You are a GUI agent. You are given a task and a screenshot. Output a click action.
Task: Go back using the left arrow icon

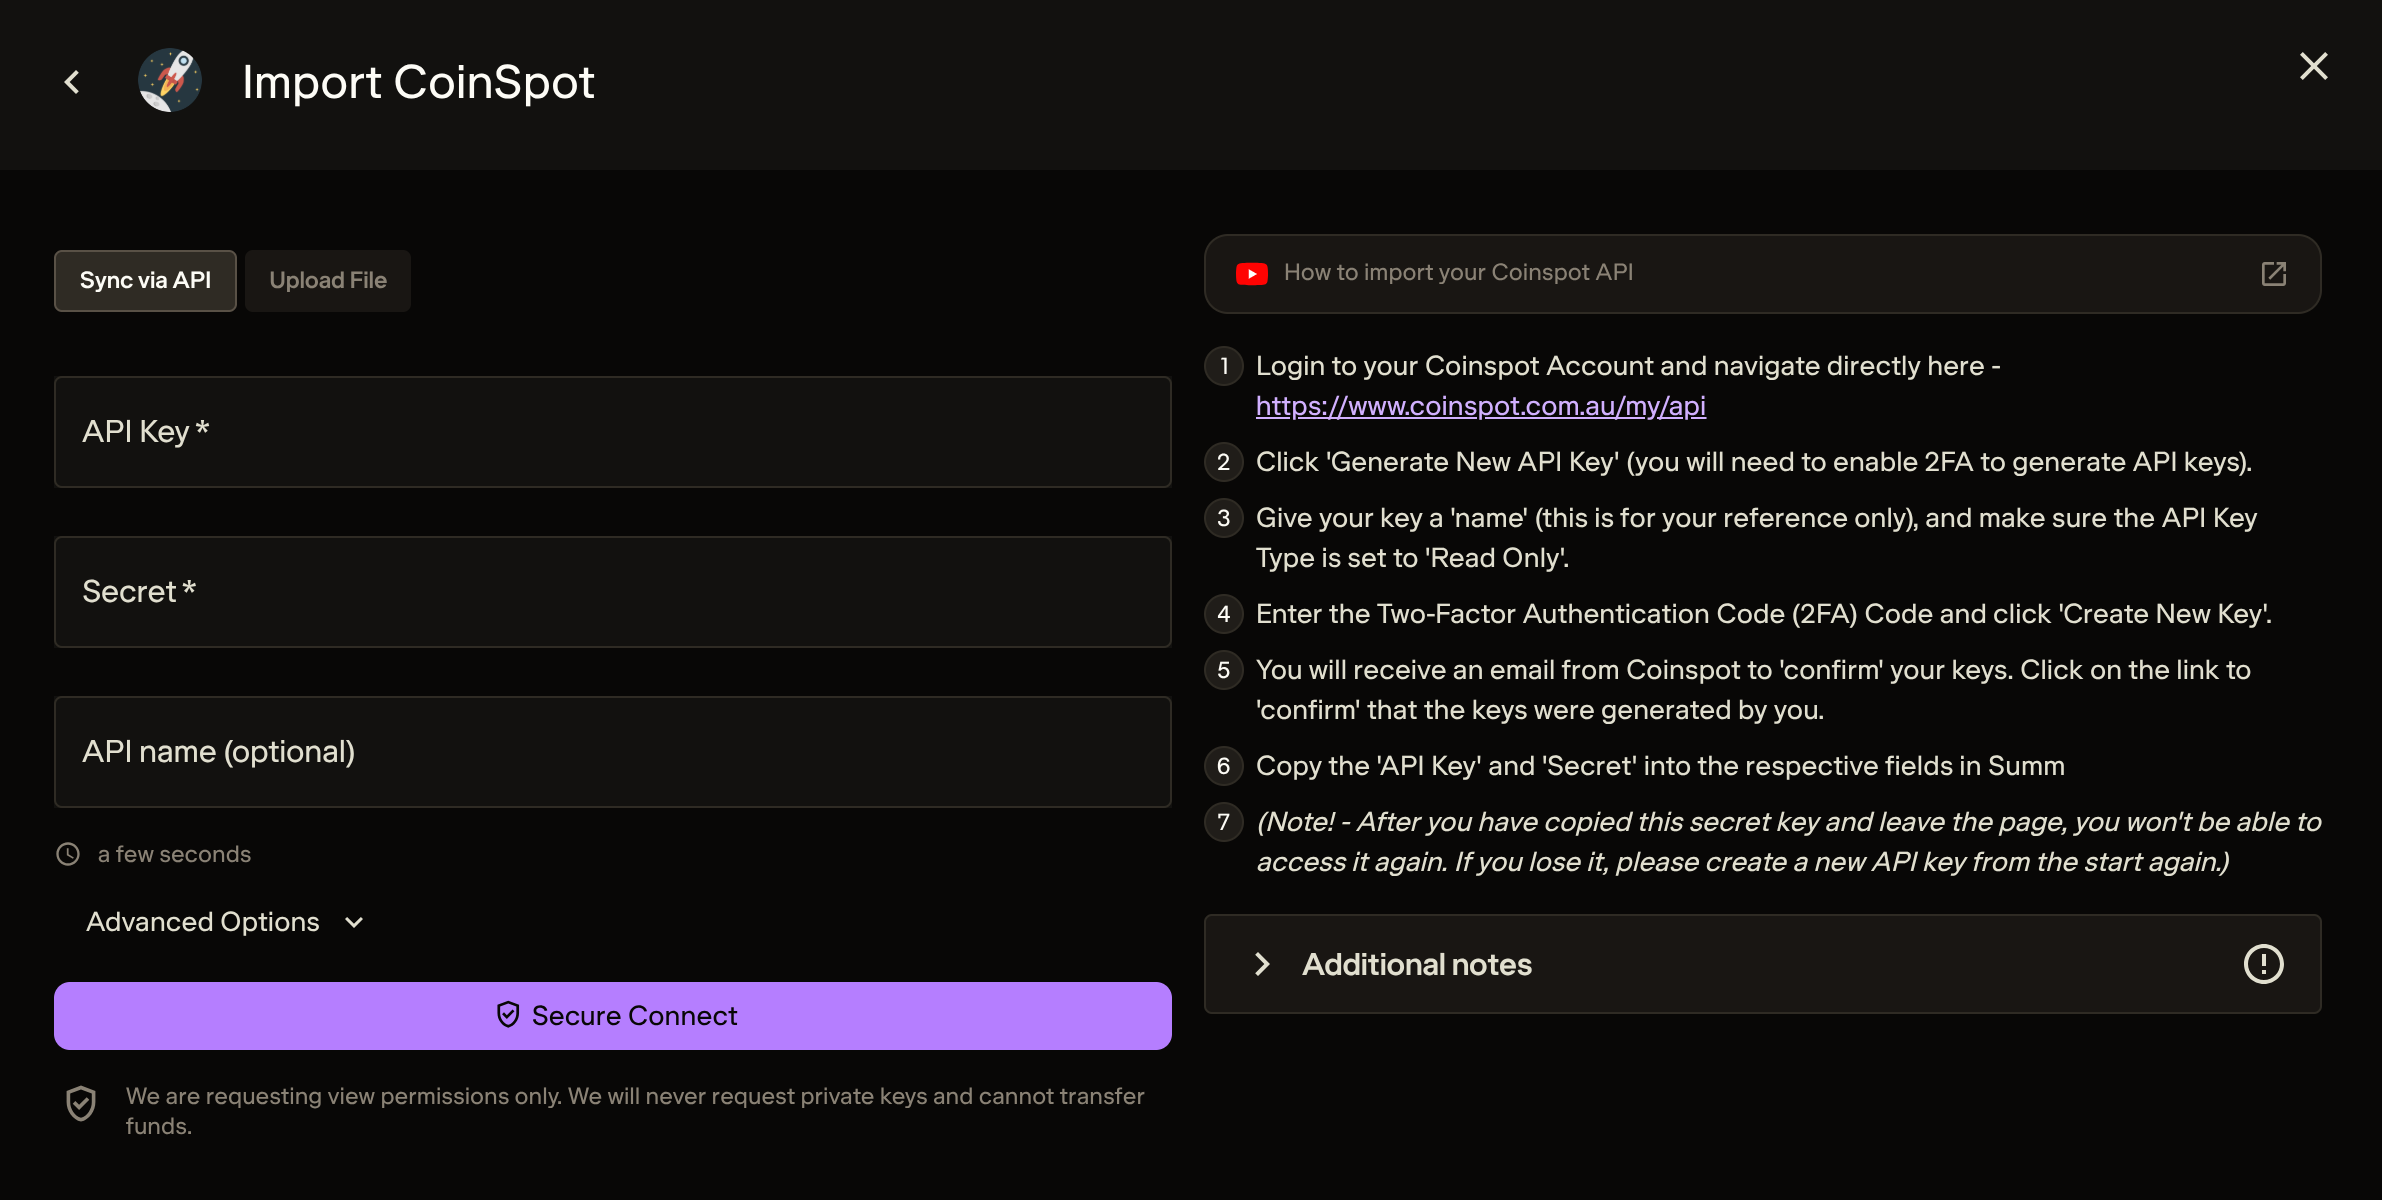click(72, 82)
